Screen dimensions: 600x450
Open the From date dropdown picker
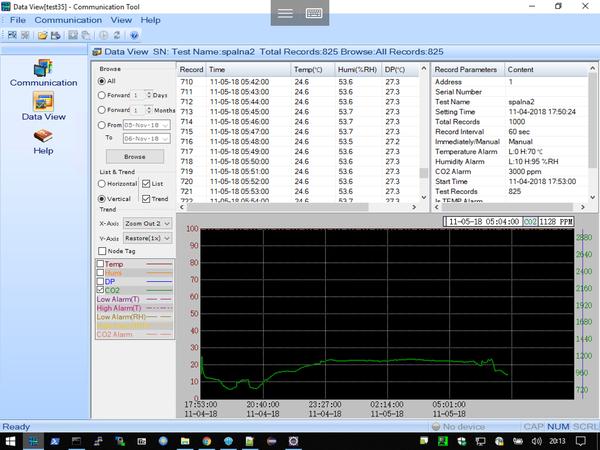point(167,124)
